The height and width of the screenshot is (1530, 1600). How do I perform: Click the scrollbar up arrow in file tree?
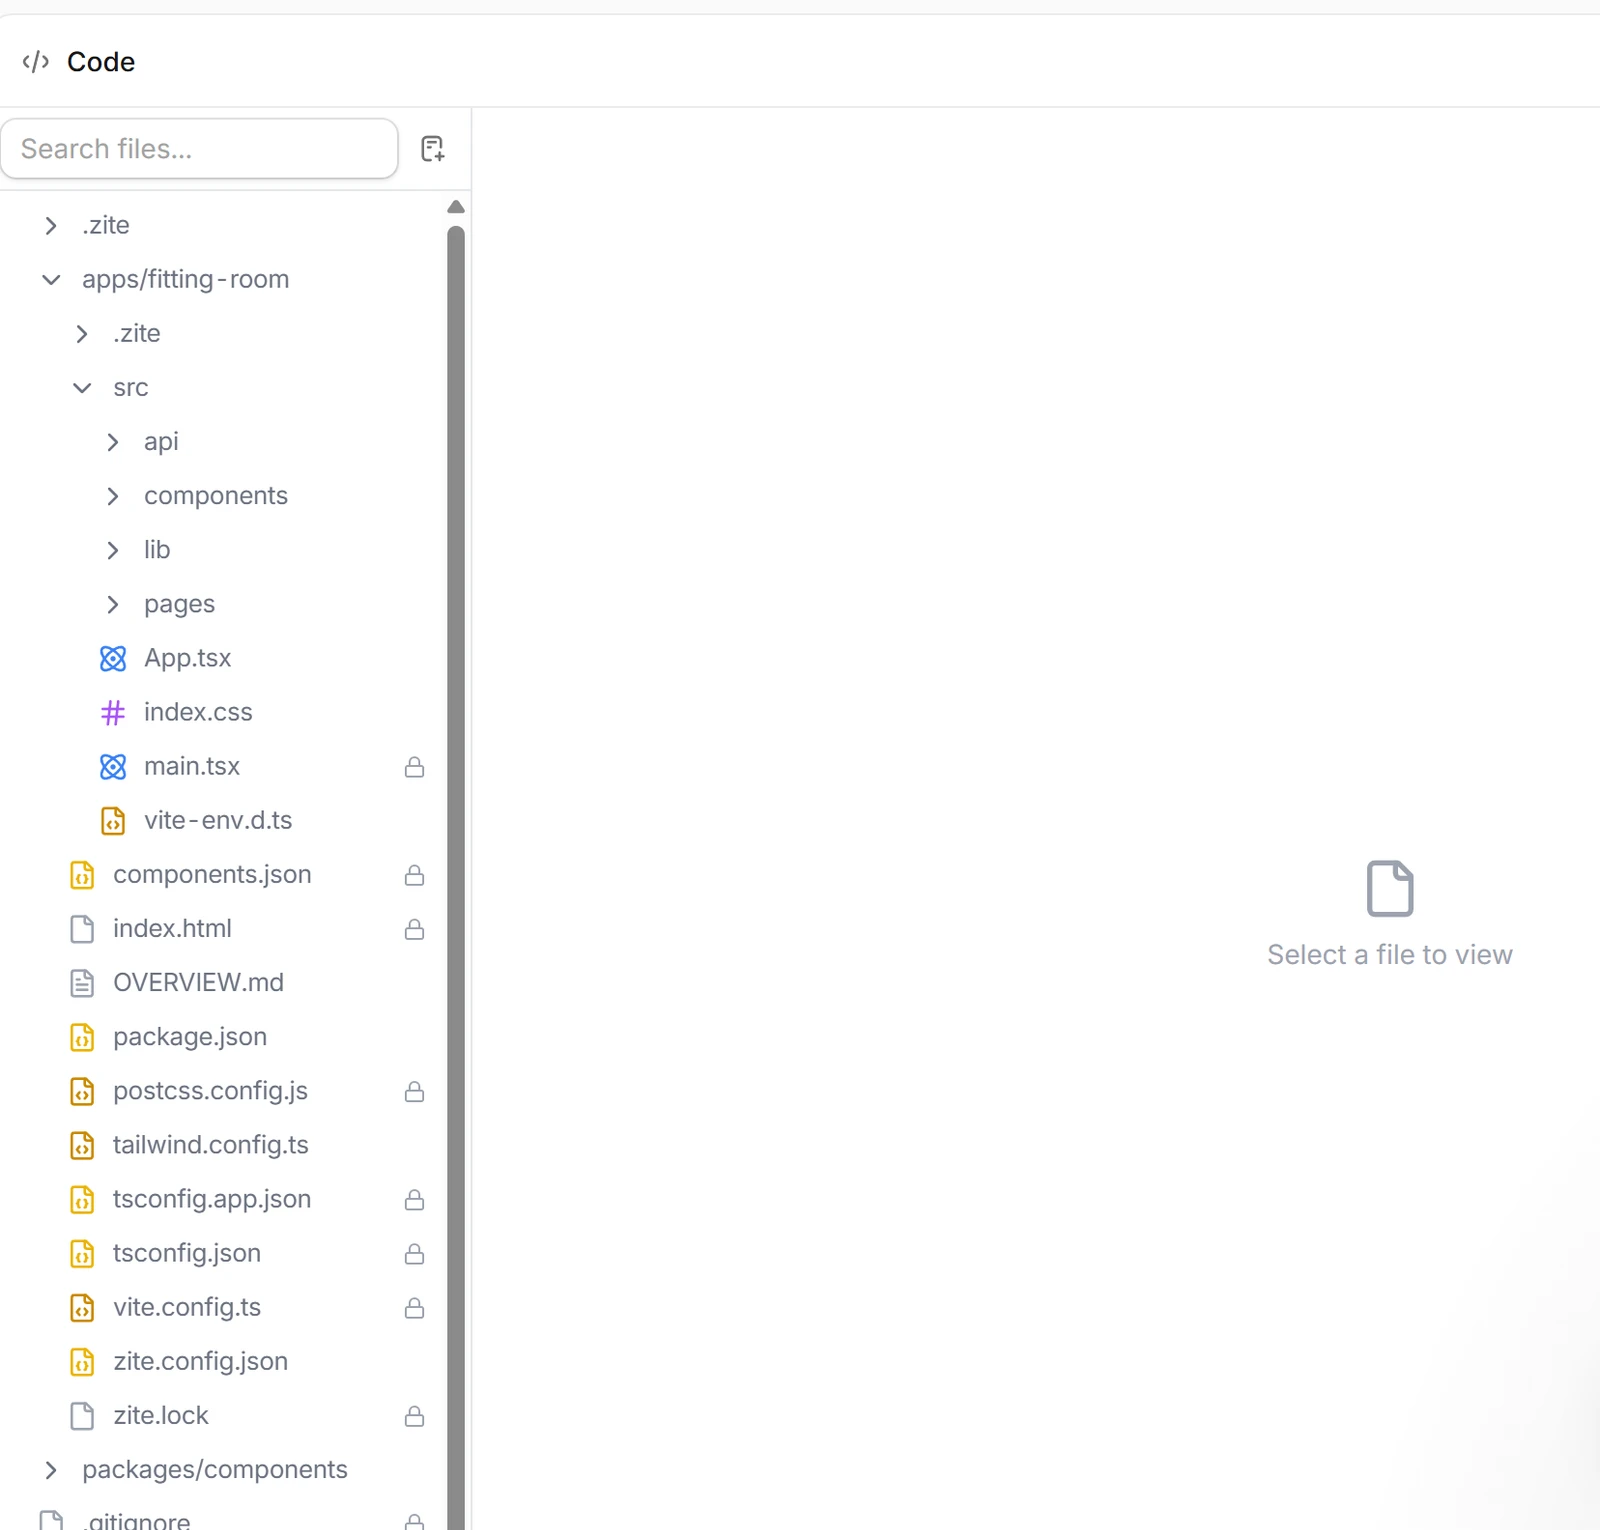[x=456, y=207]
